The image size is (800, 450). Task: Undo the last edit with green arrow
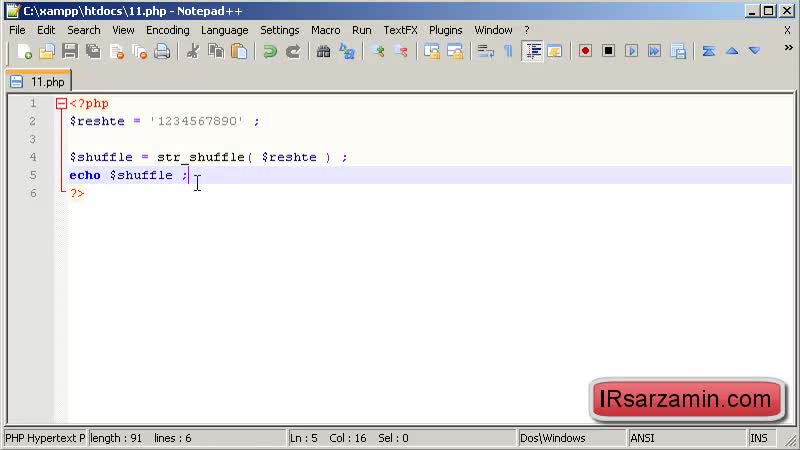coord(269,52)
